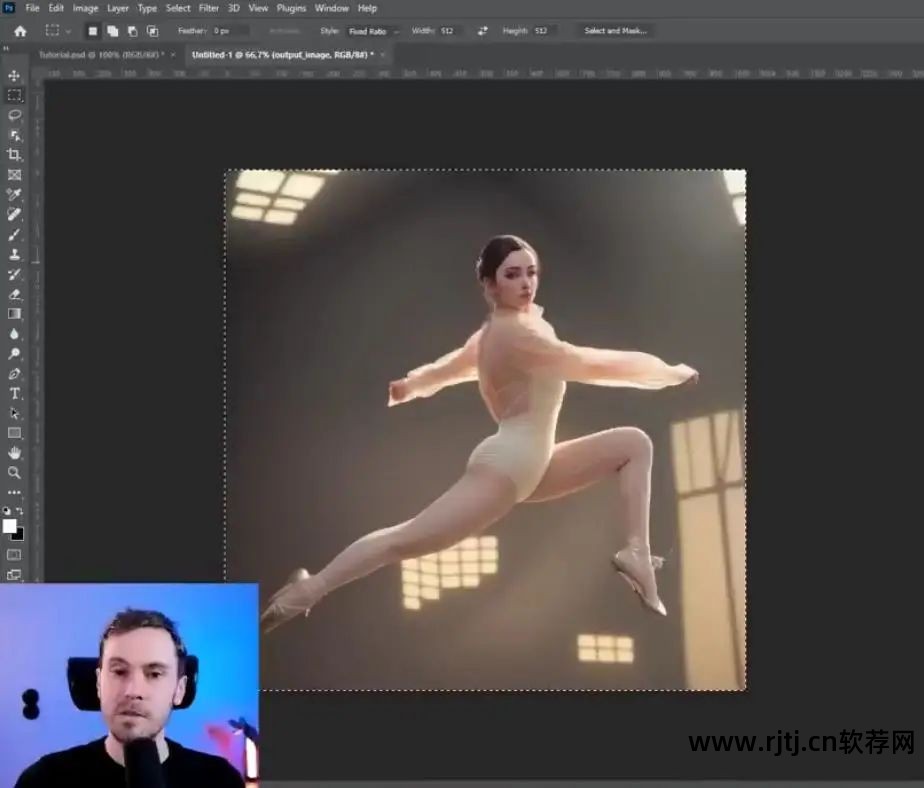Select the Crop tool
This screenshot has height=788, width=924.
pos(14,155)
